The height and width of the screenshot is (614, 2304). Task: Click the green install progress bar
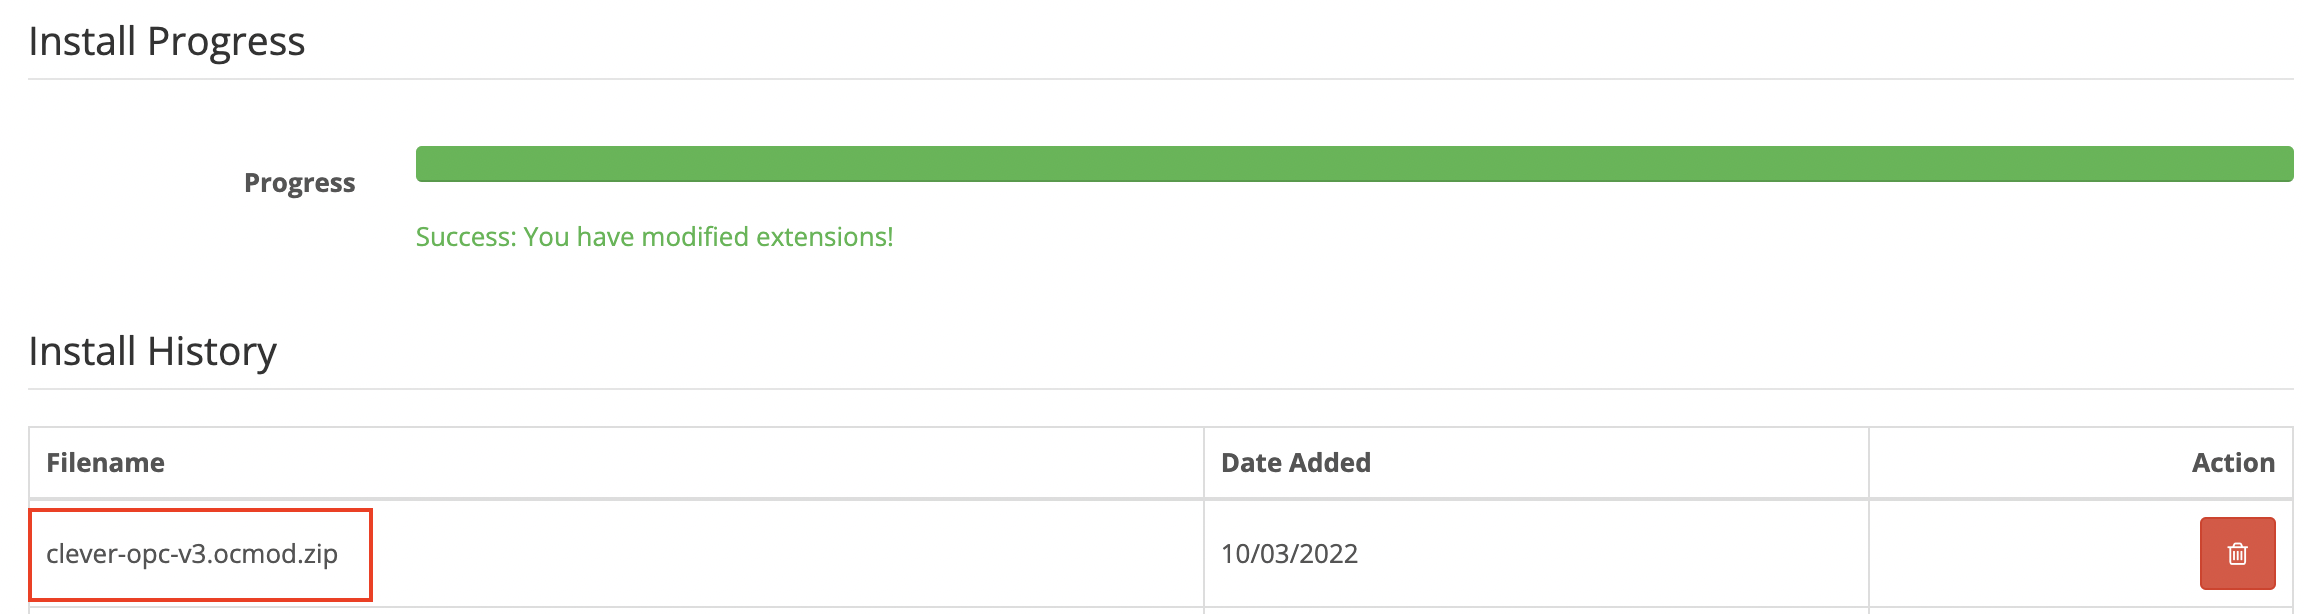tap(1354, 164)
